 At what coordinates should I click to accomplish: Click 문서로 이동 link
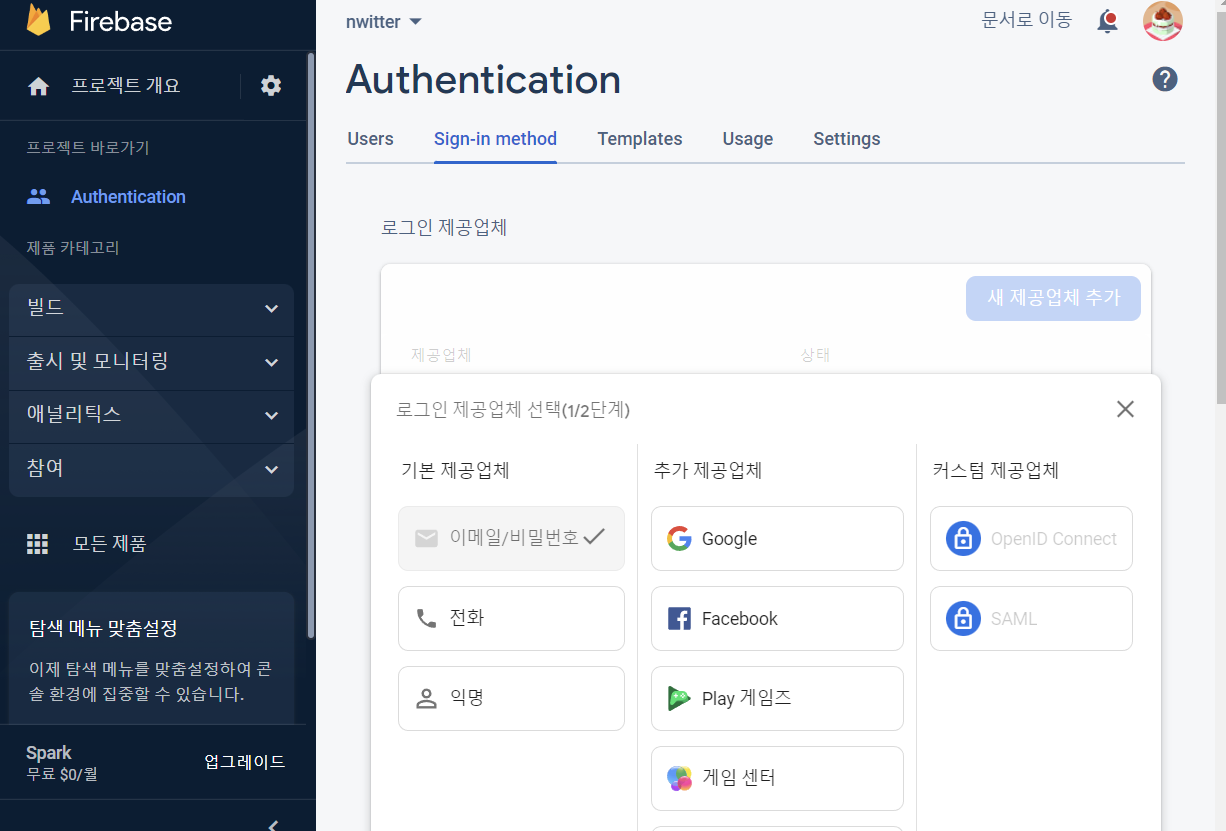click(1027, 20)
